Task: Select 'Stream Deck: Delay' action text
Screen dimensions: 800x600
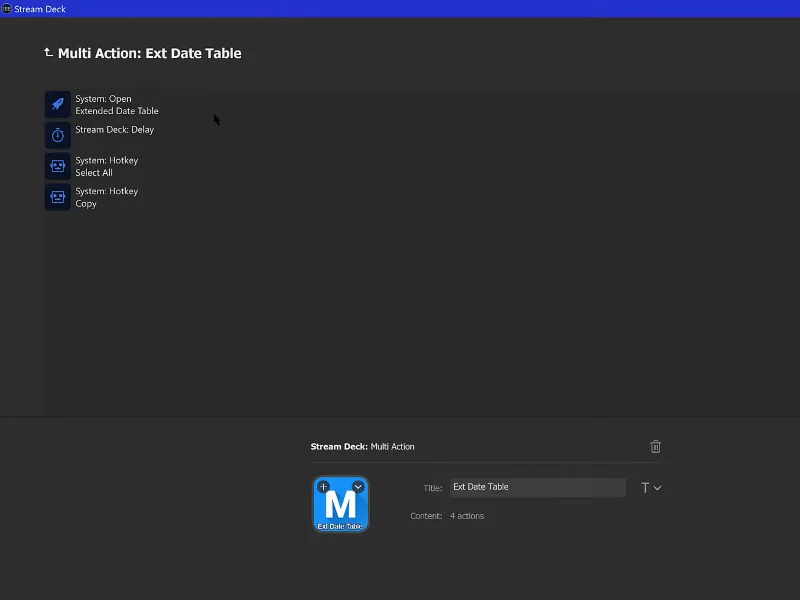Action: point(115,130)
